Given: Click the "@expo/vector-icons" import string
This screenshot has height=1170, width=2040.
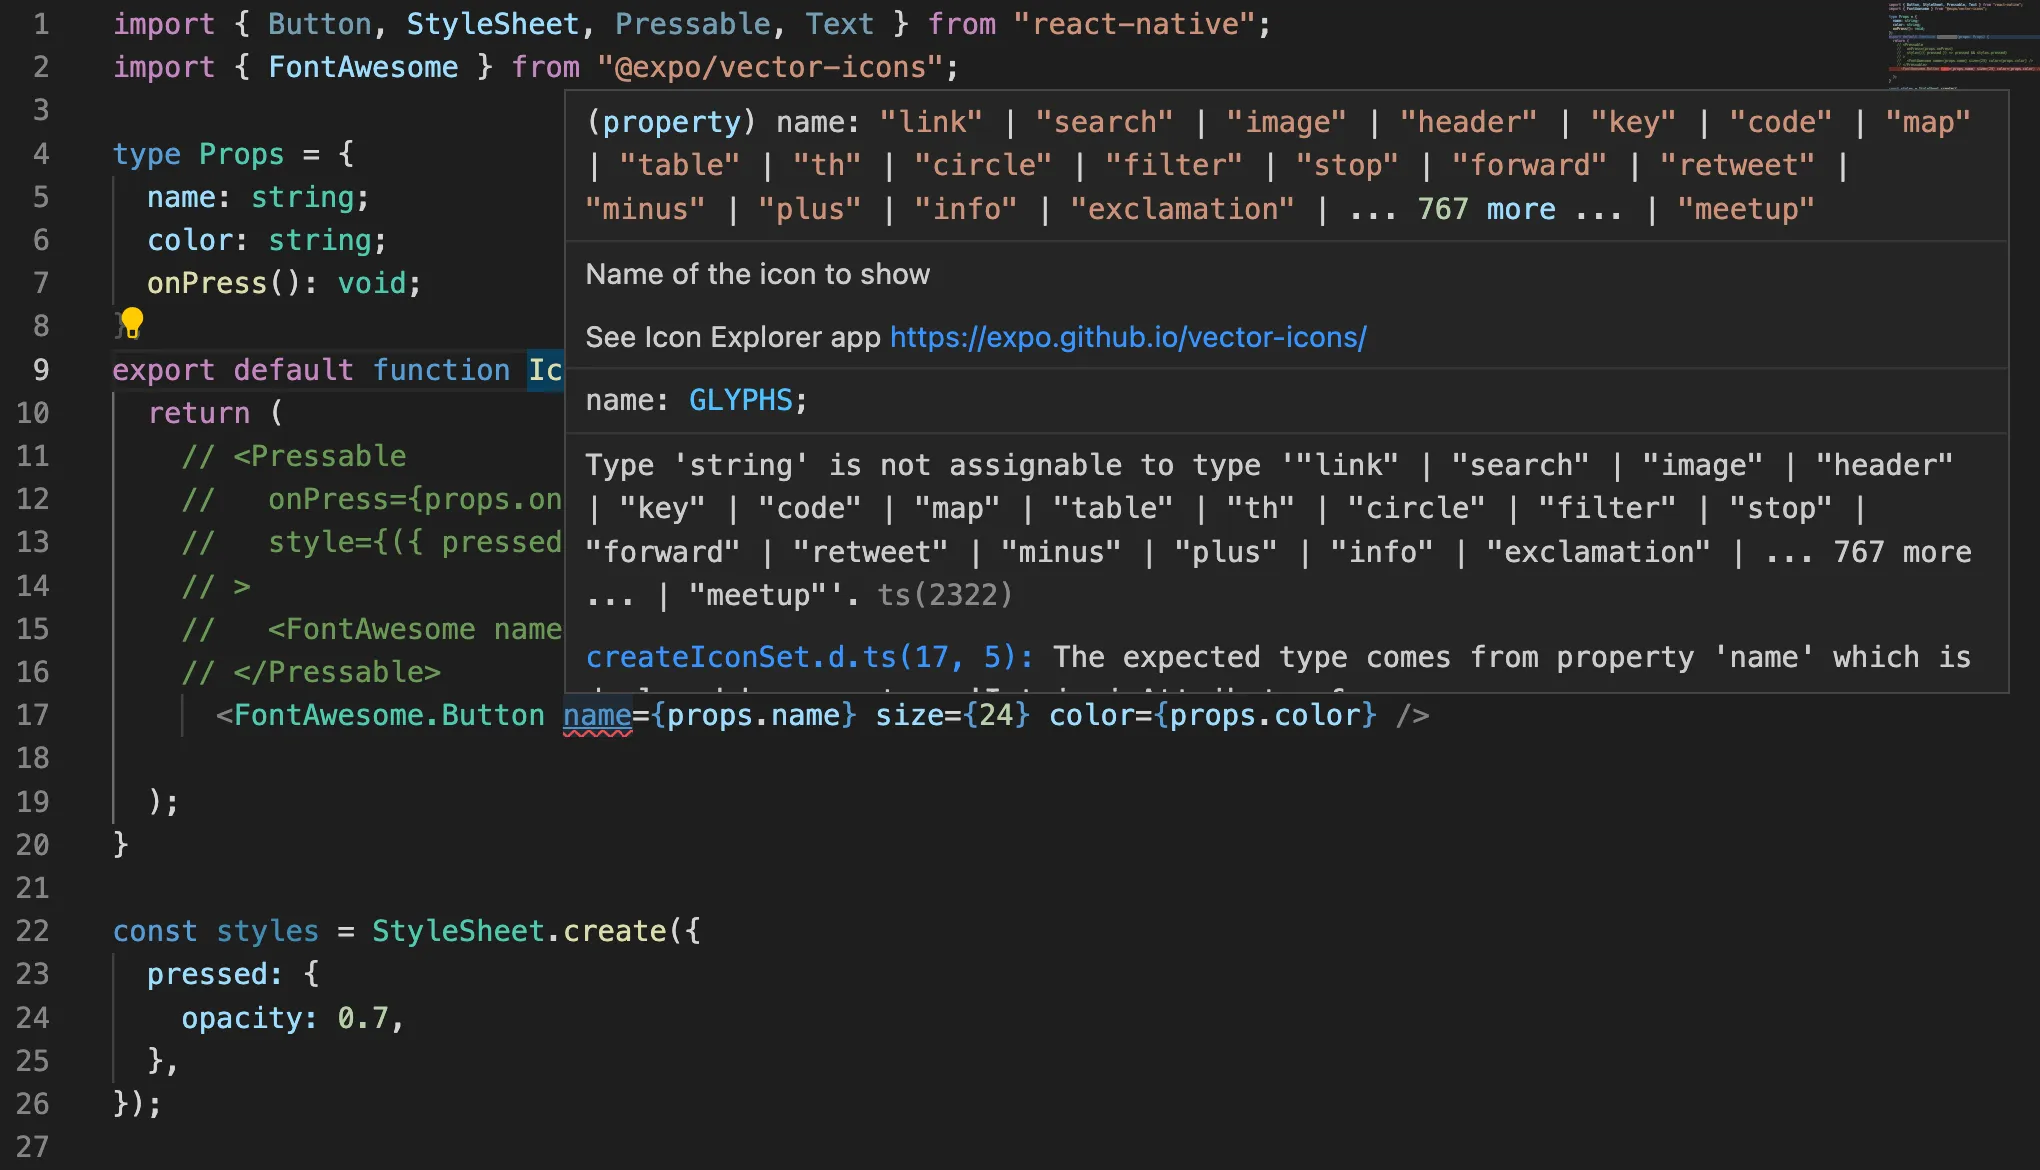Looking at the screenshot, I should click(769, 67).
